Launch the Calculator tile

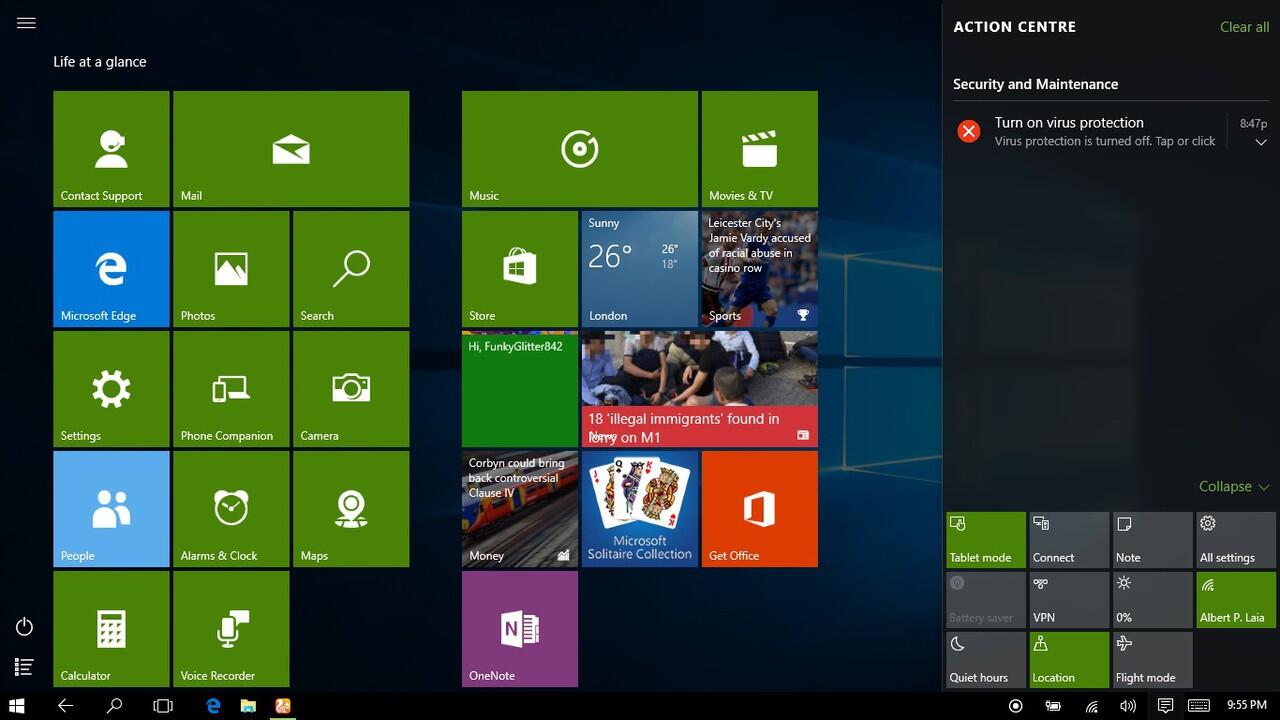pos(111,629)
